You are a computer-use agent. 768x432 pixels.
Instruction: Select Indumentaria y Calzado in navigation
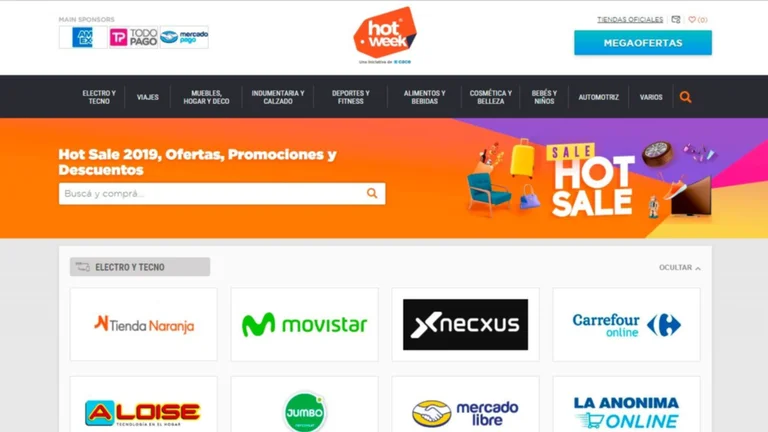pyautogui.click(x=278, y=97)
